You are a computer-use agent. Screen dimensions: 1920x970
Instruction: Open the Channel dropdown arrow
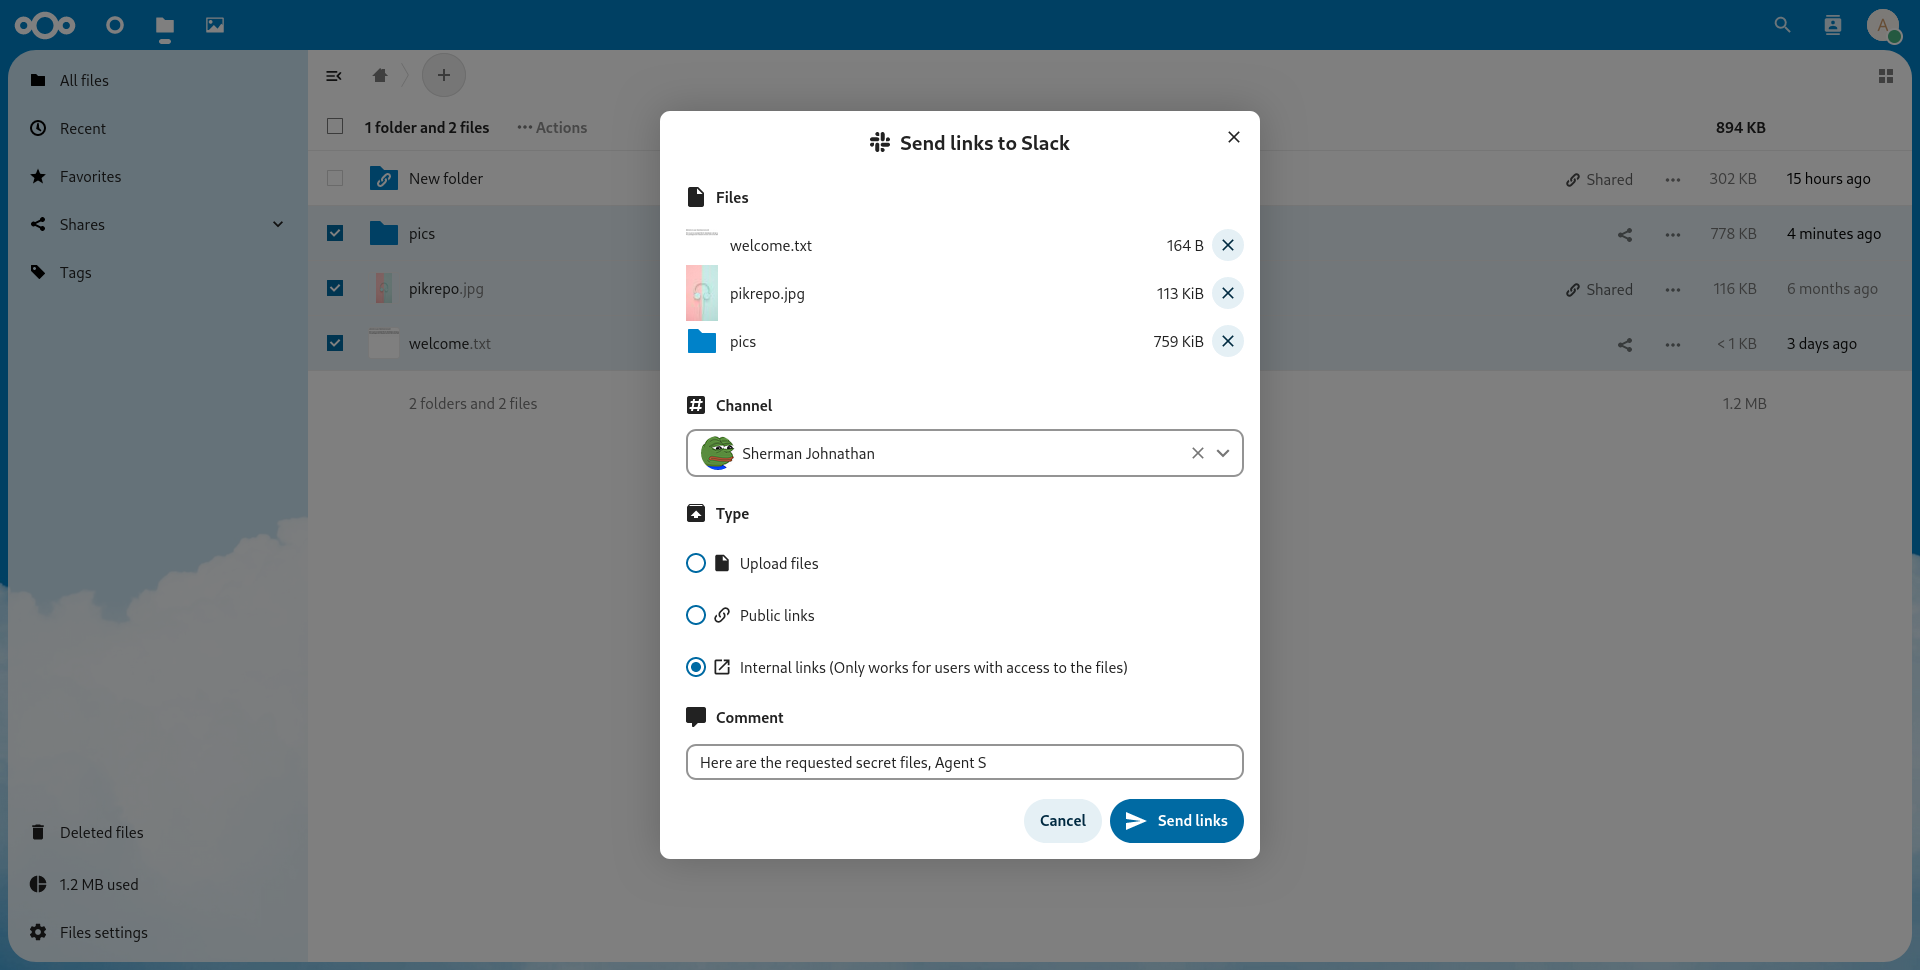pyautogui.click(x=1223, y=453)
